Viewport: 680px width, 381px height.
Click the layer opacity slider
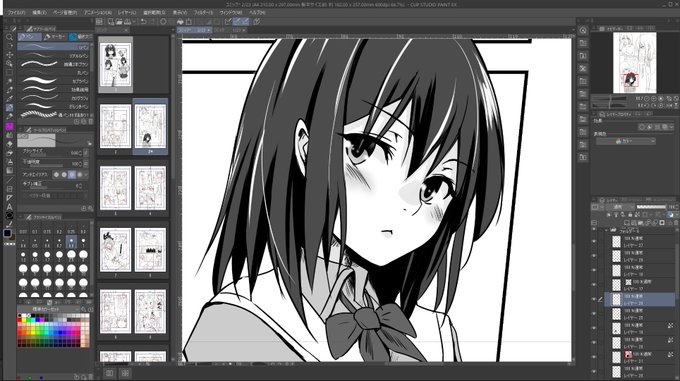click(651, 207)
